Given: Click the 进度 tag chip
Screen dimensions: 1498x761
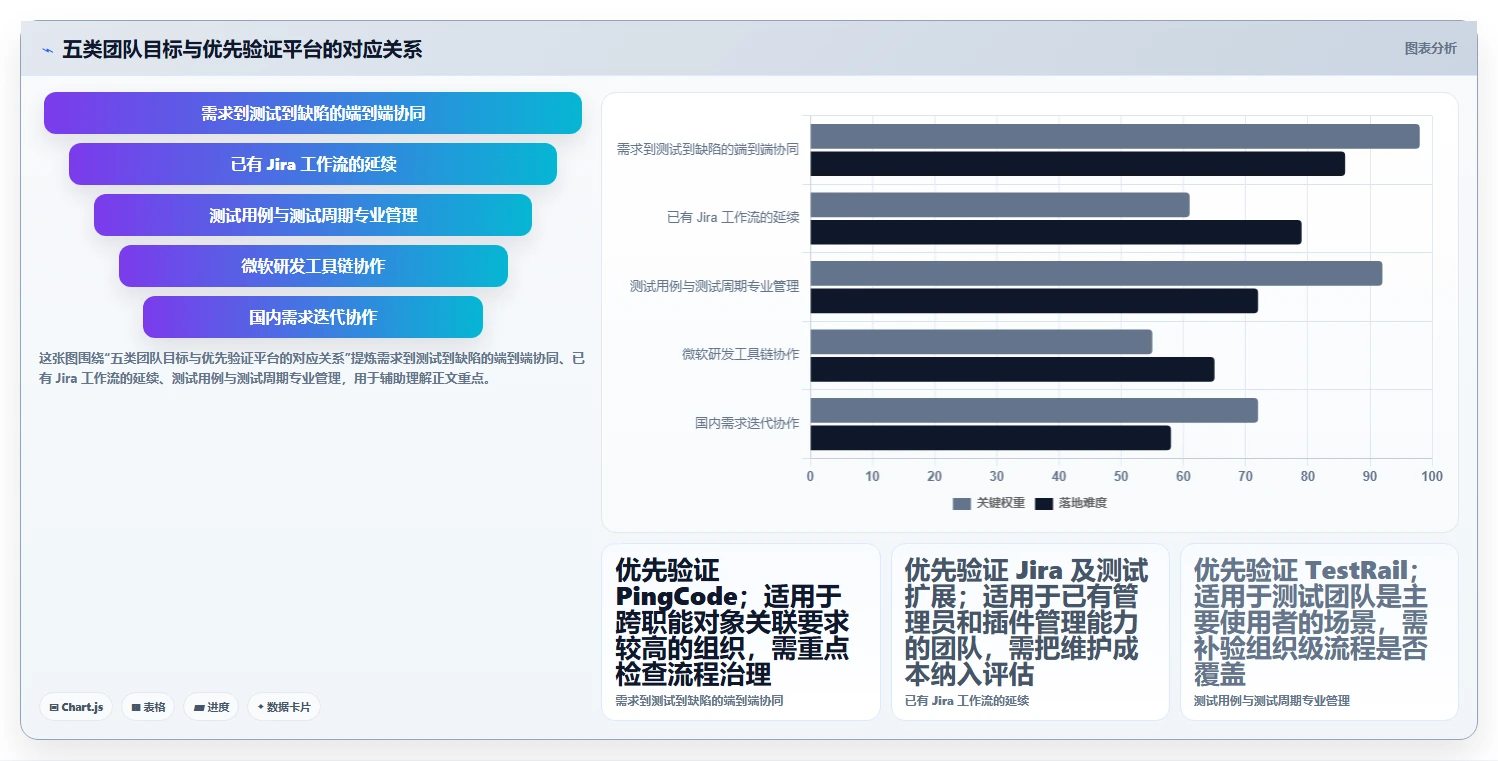Looking at the screenshot, I should click(x=211, y=707).
